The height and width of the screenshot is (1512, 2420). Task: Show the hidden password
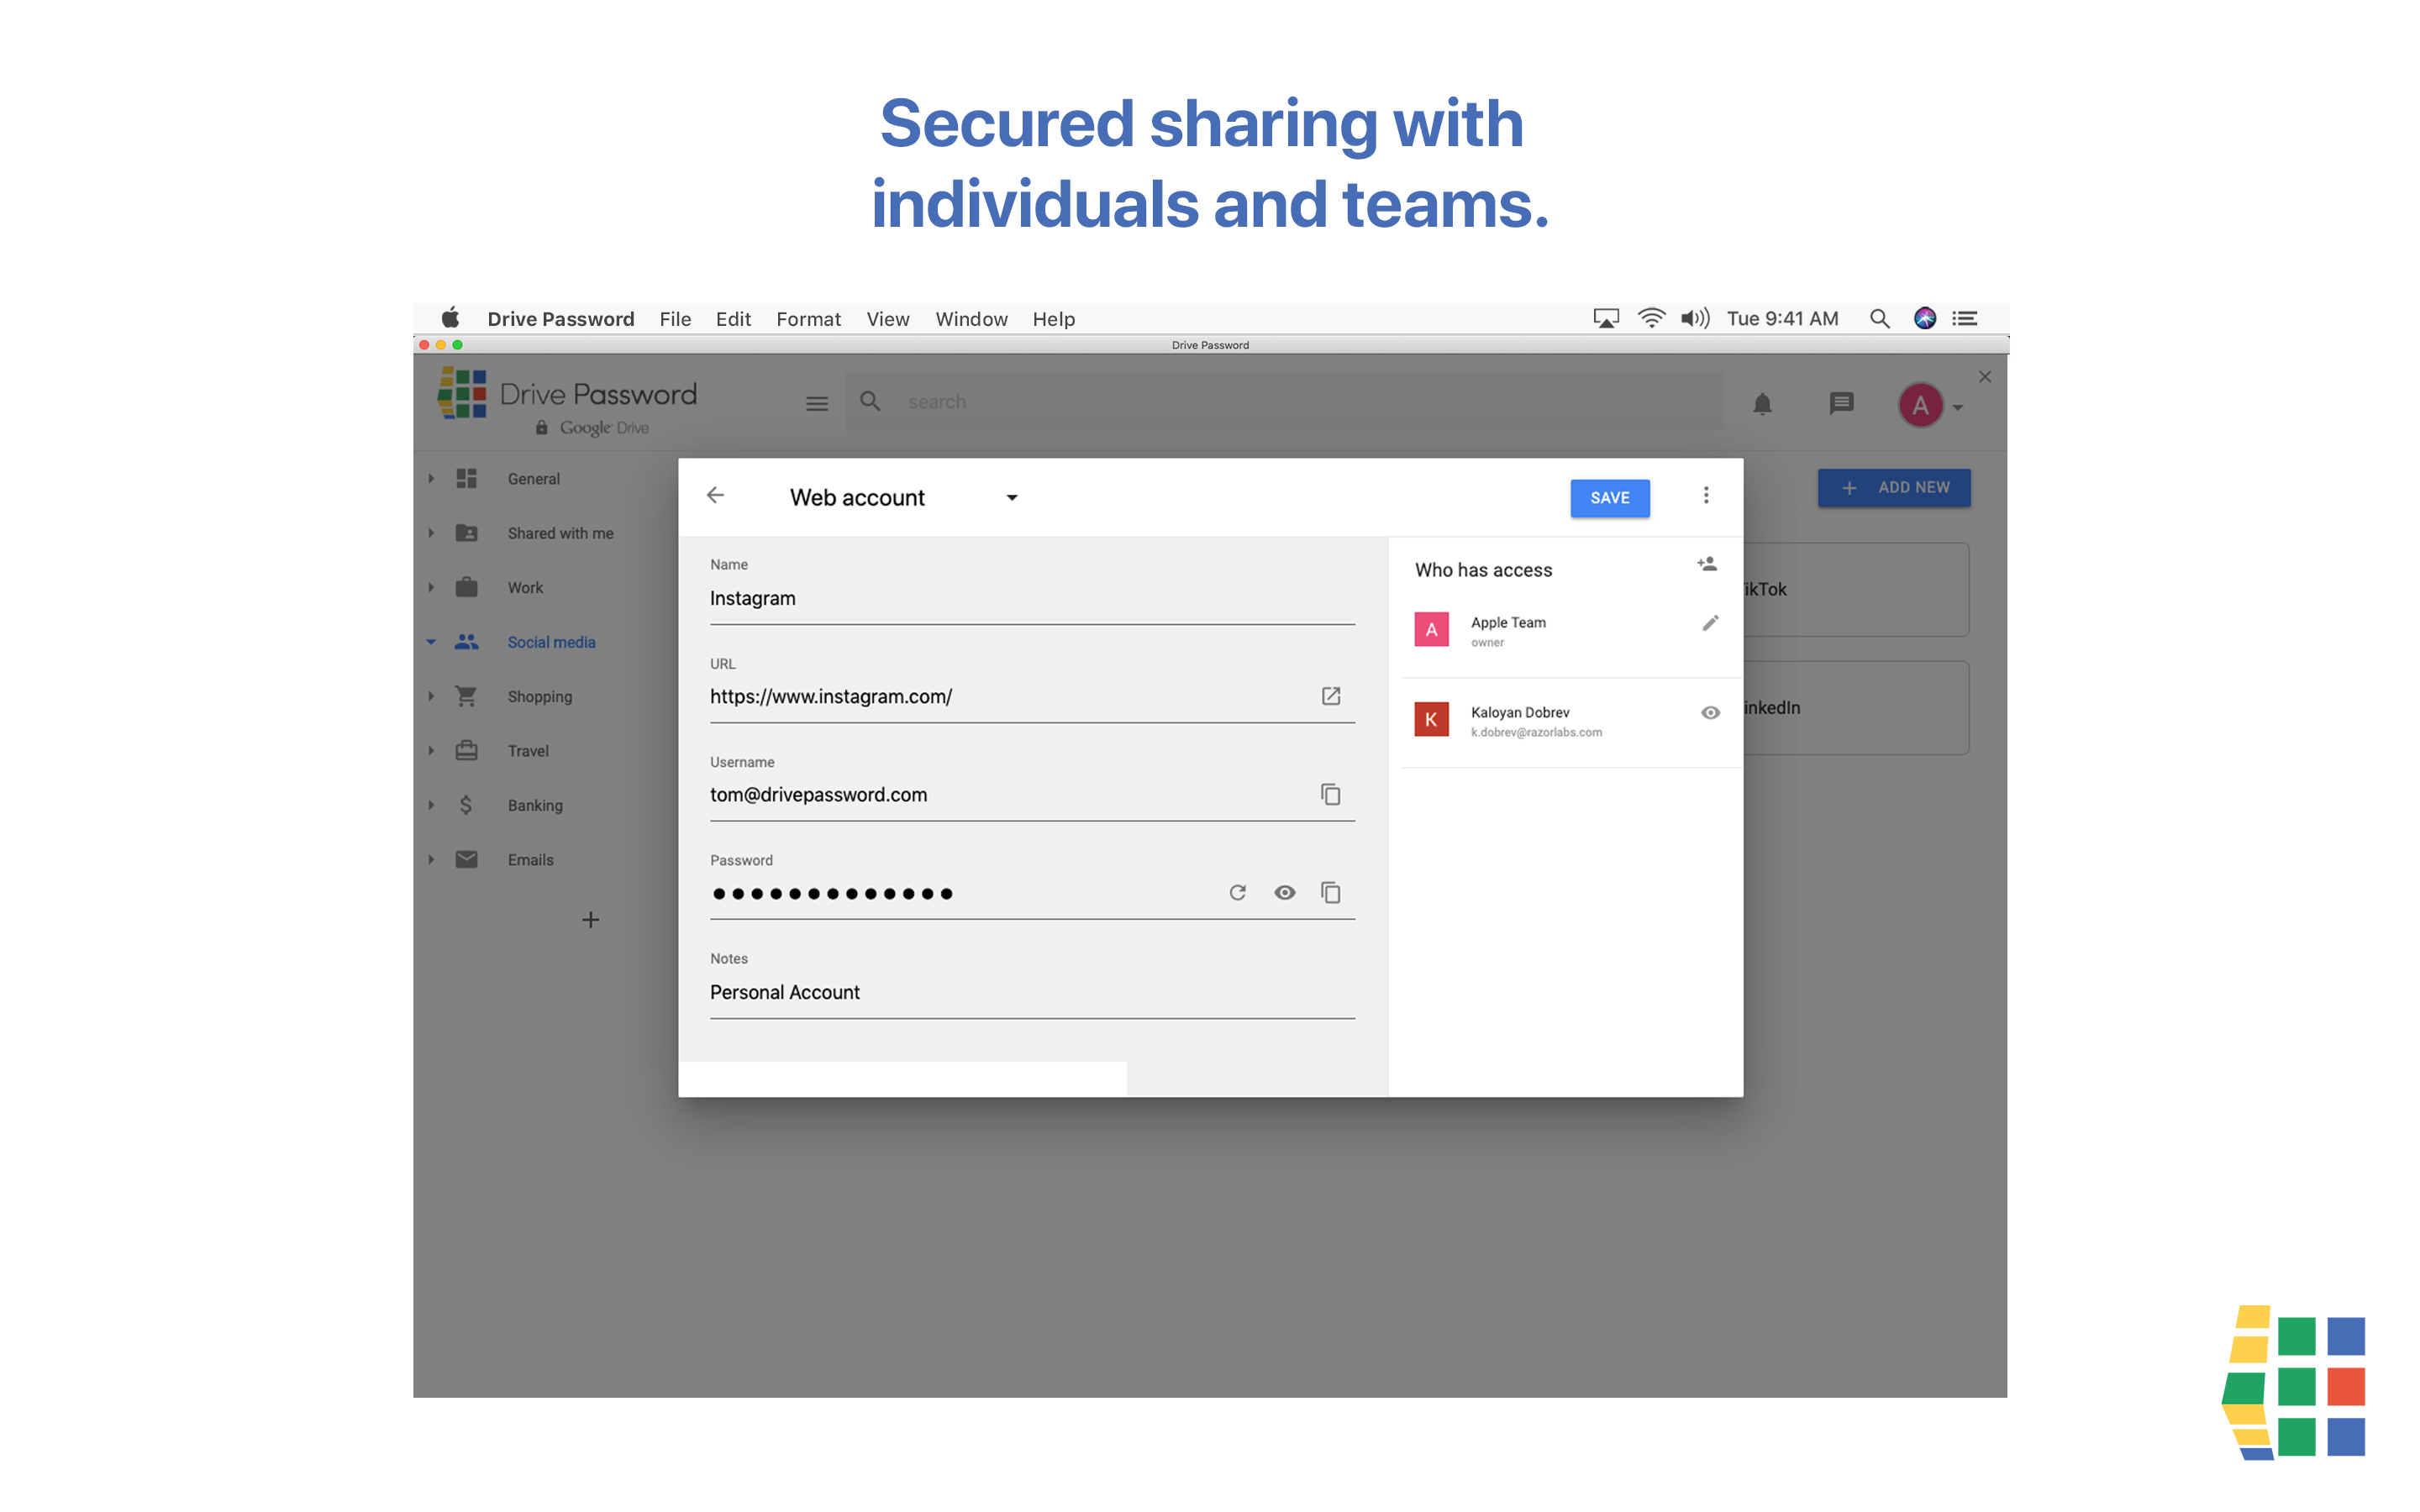point(1284,892)
